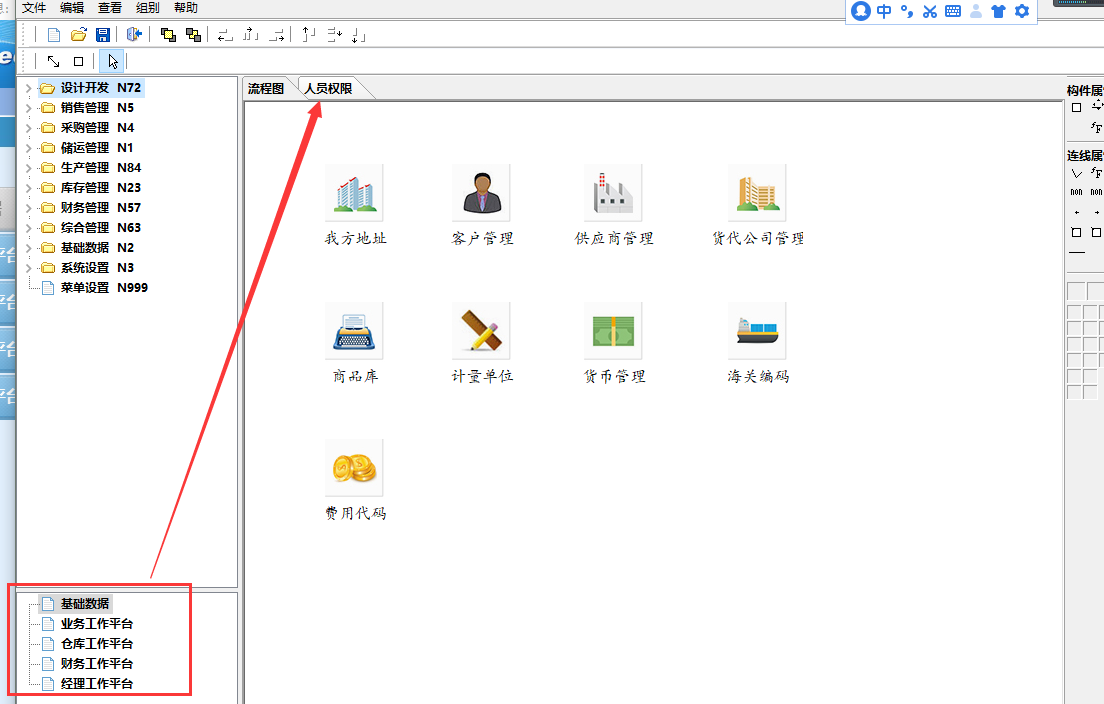Open the 计量单位 (Measurement Unit) icon
Screen dimensions: 1104x704
(x=481, y=330)
